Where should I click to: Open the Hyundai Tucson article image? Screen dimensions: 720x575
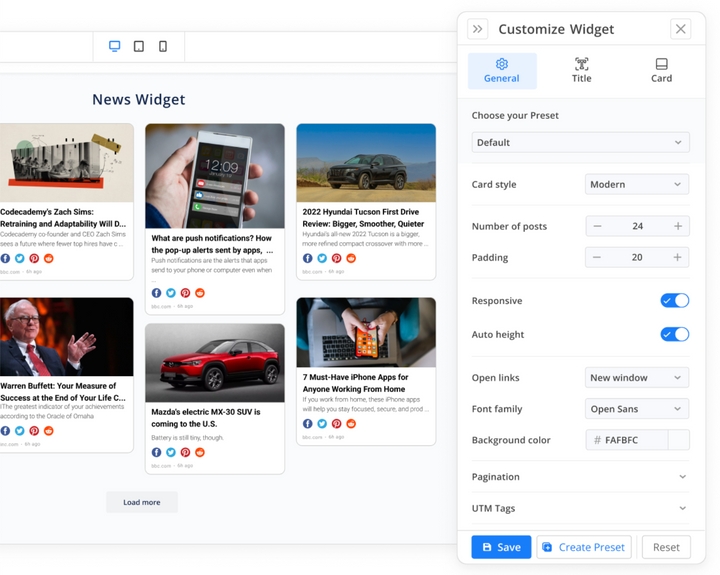pyautogui.click(x=366, y=163)
